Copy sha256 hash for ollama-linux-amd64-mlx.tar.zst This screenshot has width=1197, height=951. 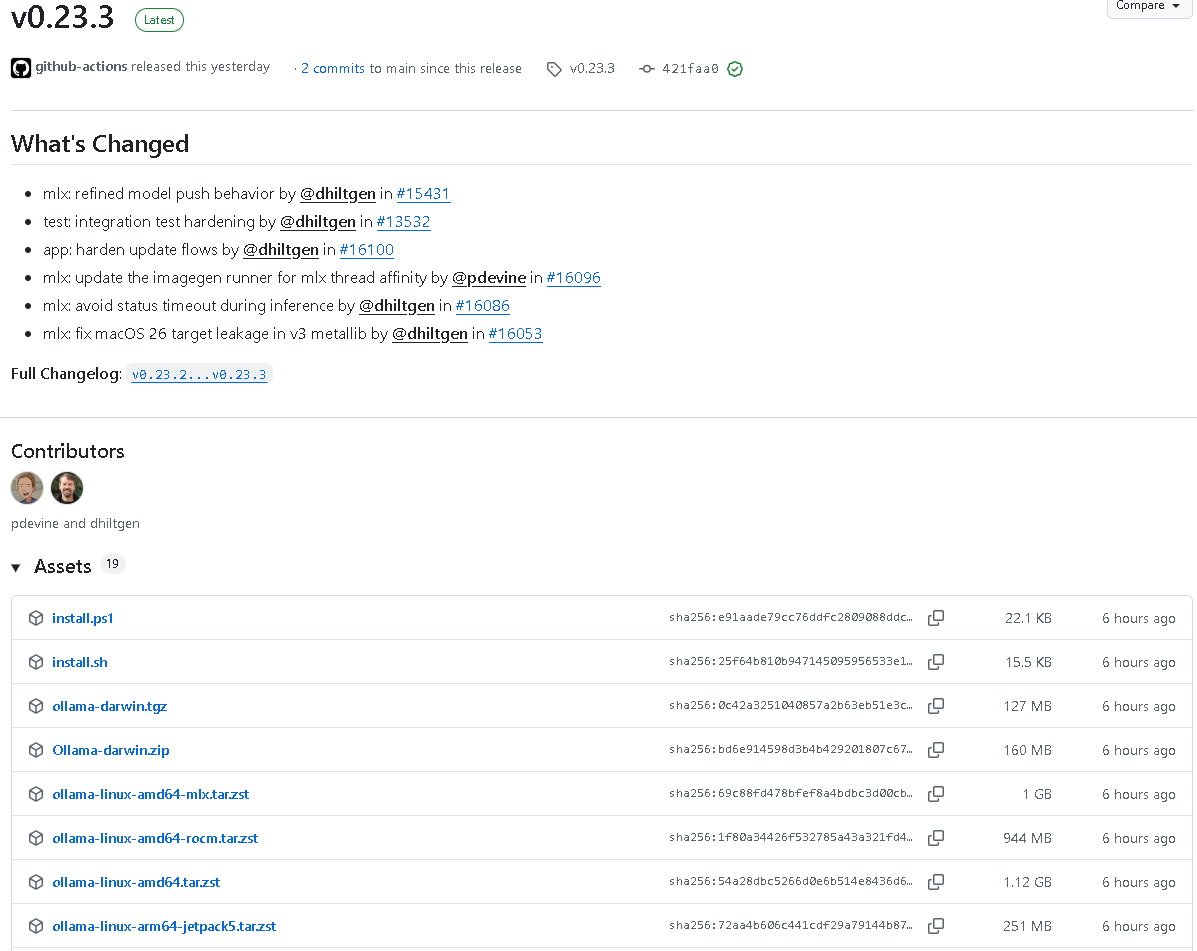pyautogui.click(x=936, y=794)
